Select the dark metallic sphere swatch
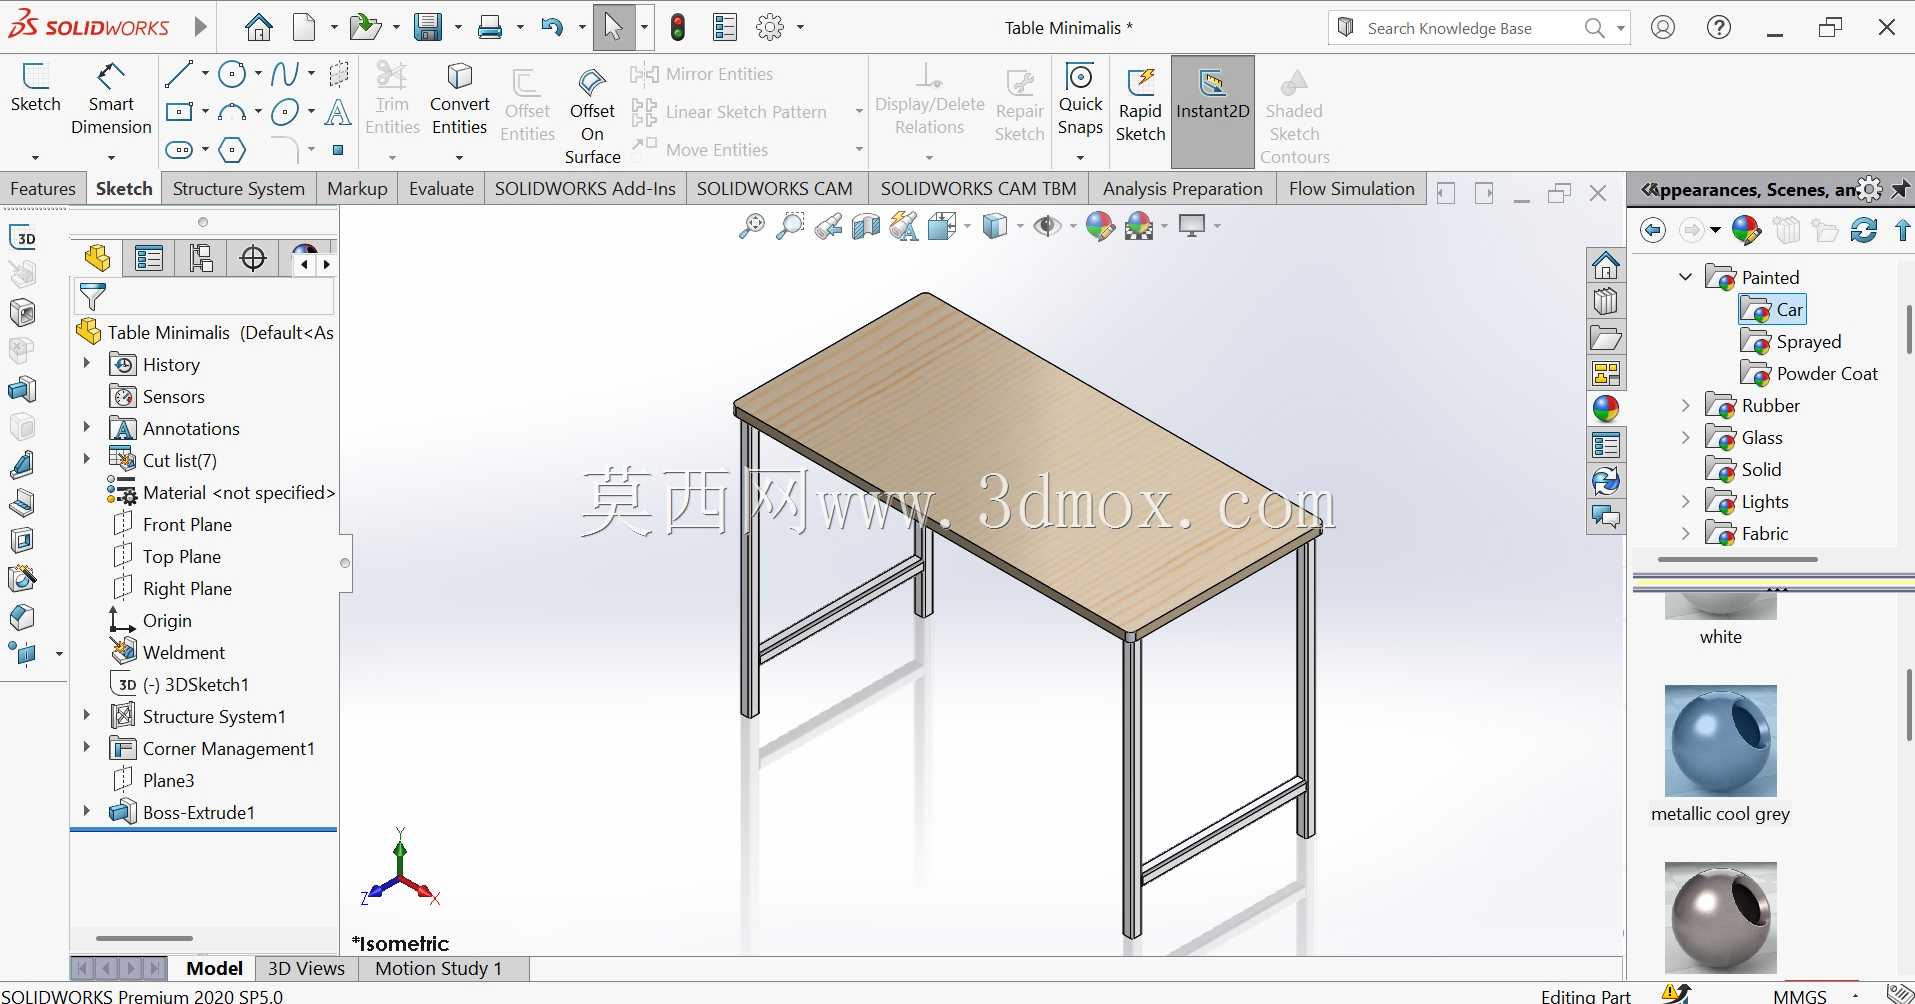 coord(1720,917)
